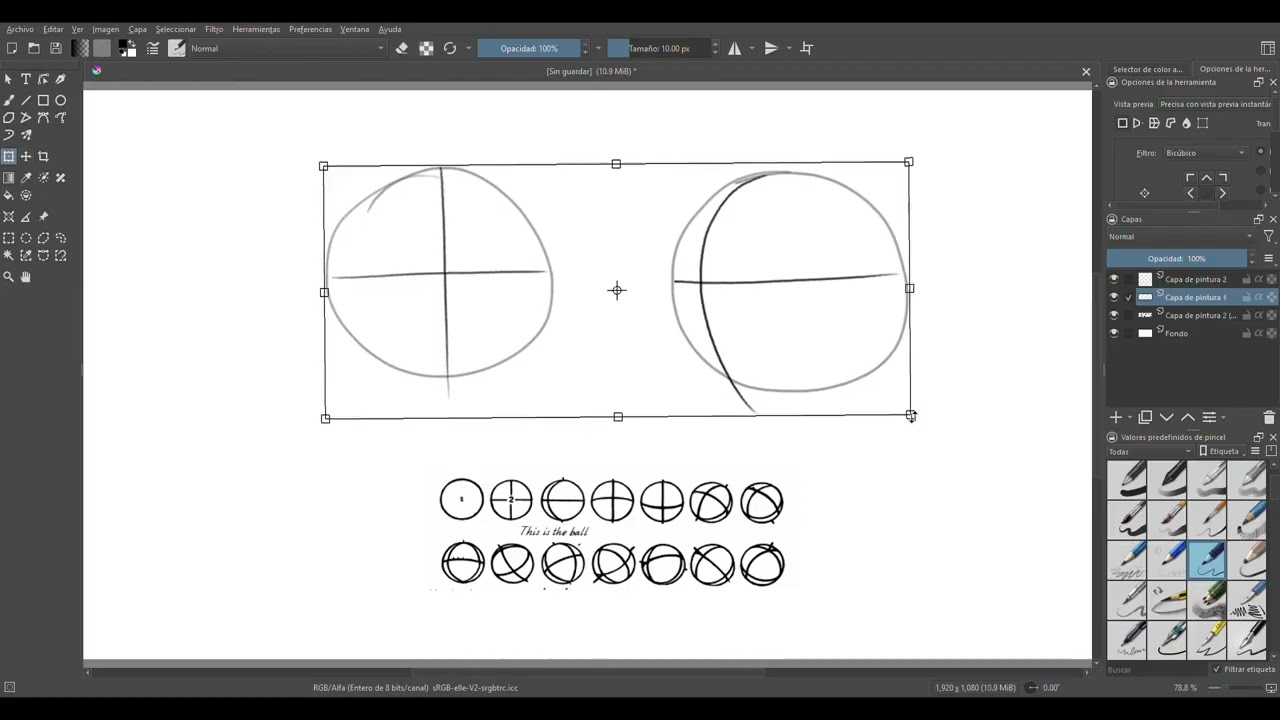Screen dimensions: 1280x720
Task: Activate the Transform tool
Action: [9, 157]
